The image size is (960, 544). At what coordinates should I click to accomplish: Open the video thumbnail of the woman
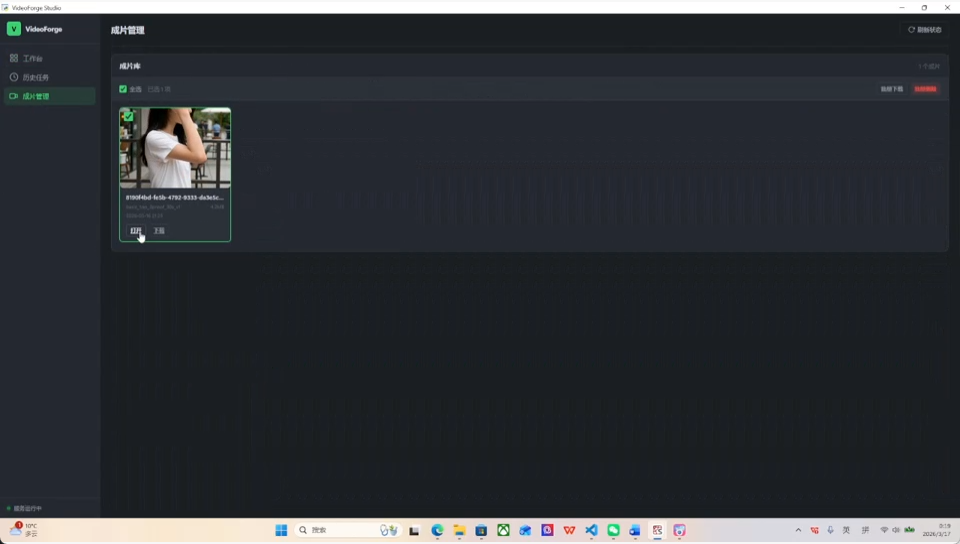pyautogui.click(x=175, y=148)
